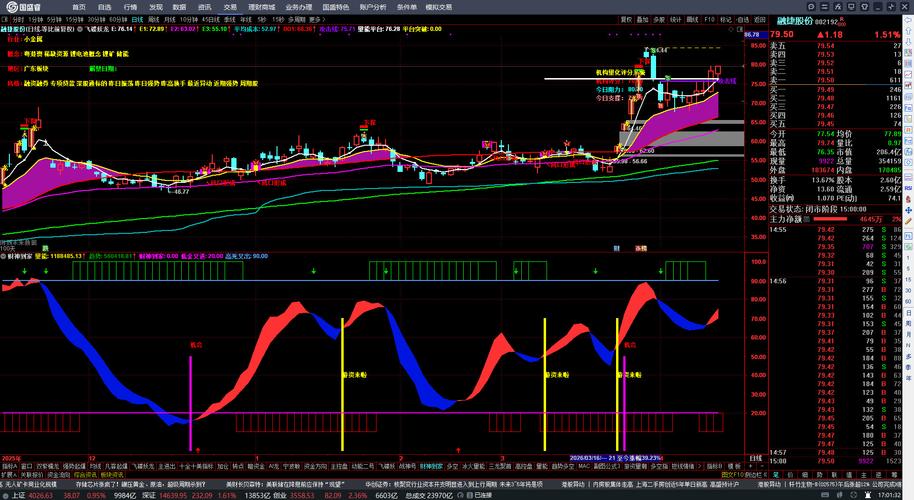
Task: Click the 国盛证券 logo icon
Action: coord(12,7)
